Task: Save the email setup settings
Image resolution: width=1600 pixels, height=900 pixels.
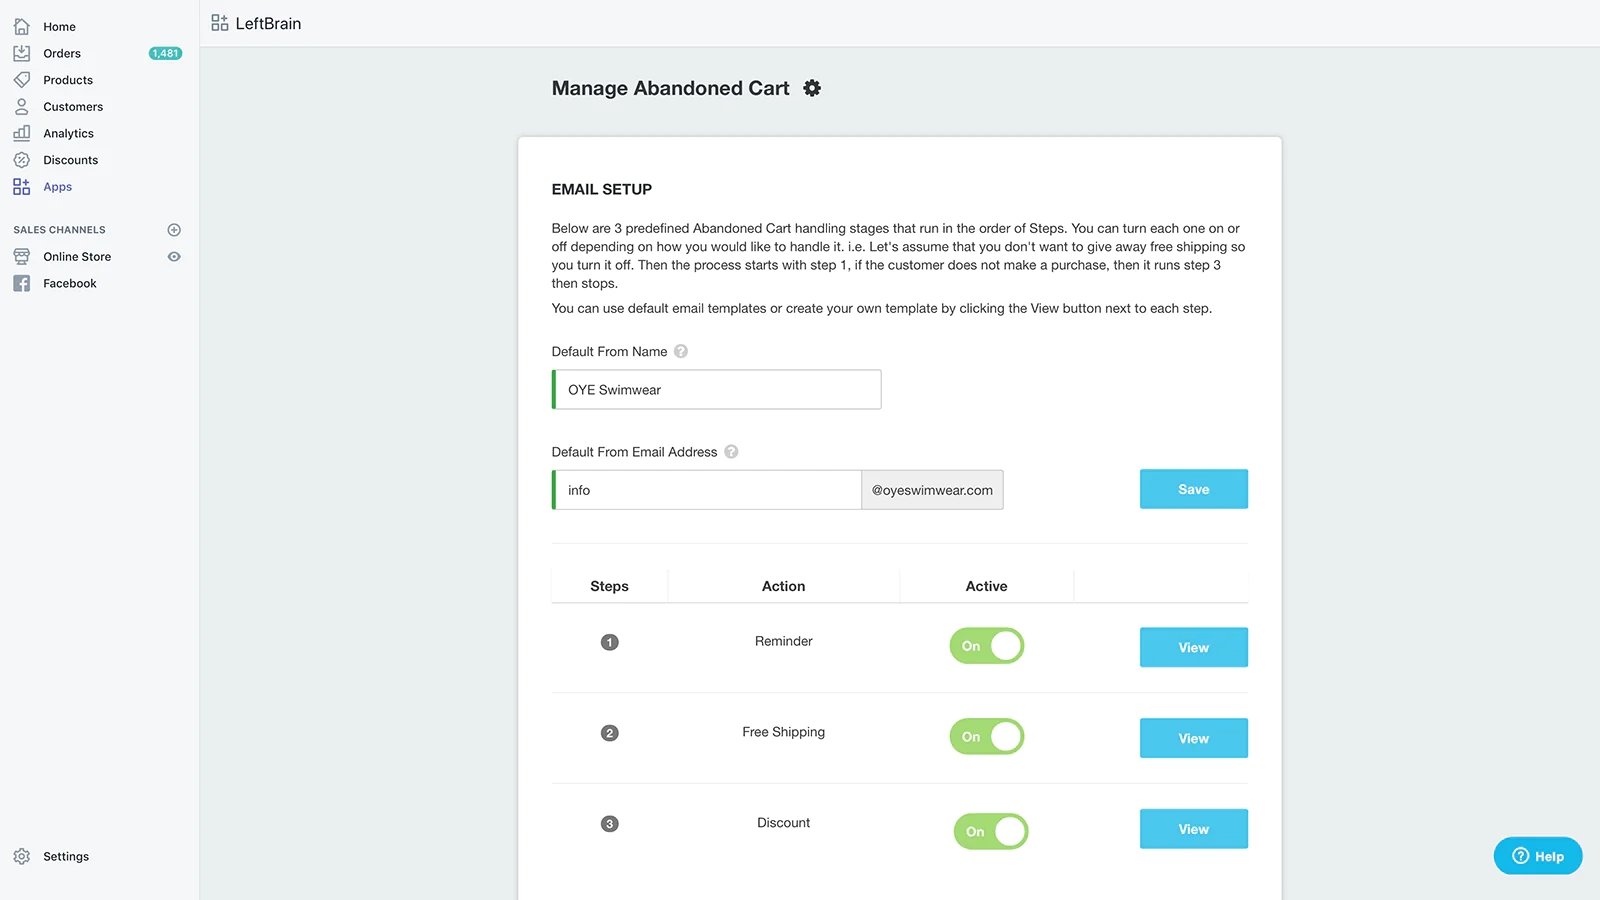Action: click(1193, 489)
